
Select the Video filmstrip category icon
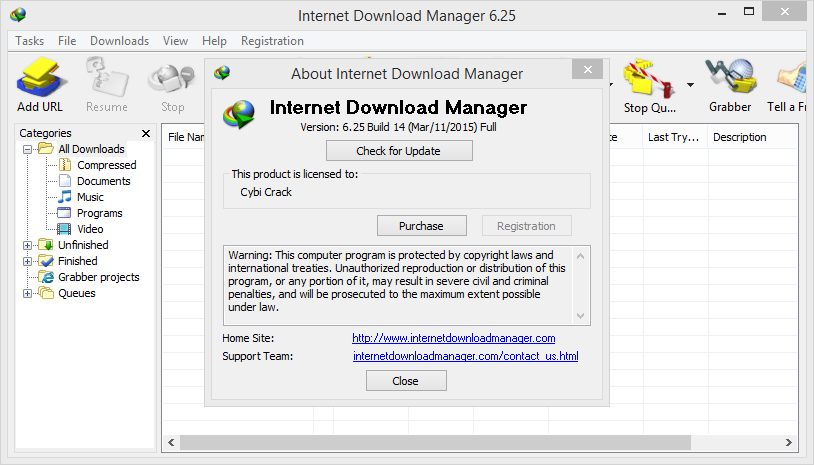coord(64,229)
